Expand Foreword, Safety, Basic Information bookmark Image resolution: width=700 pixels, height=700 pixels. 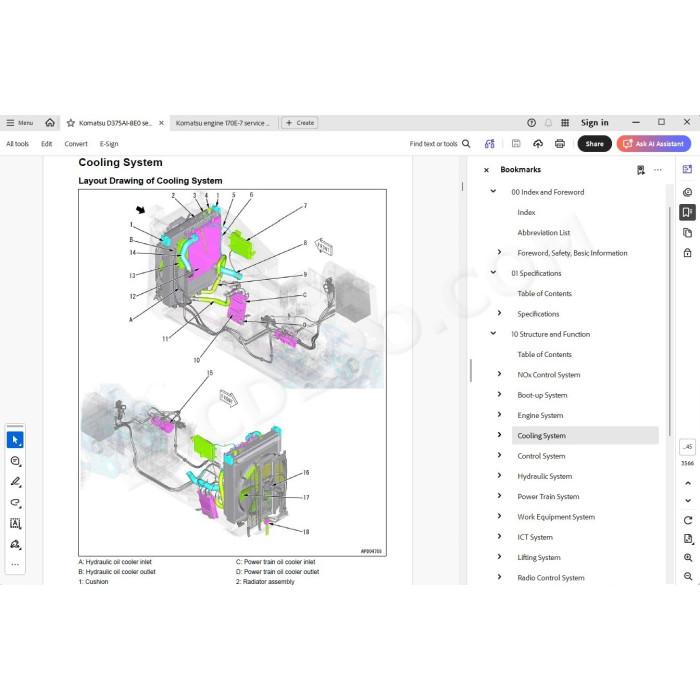click(x=499, y=253)
